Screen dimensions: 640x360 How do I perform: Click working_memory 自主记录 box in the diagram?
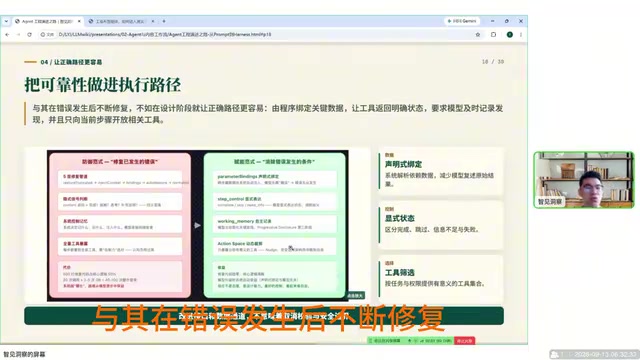(275, 224)
